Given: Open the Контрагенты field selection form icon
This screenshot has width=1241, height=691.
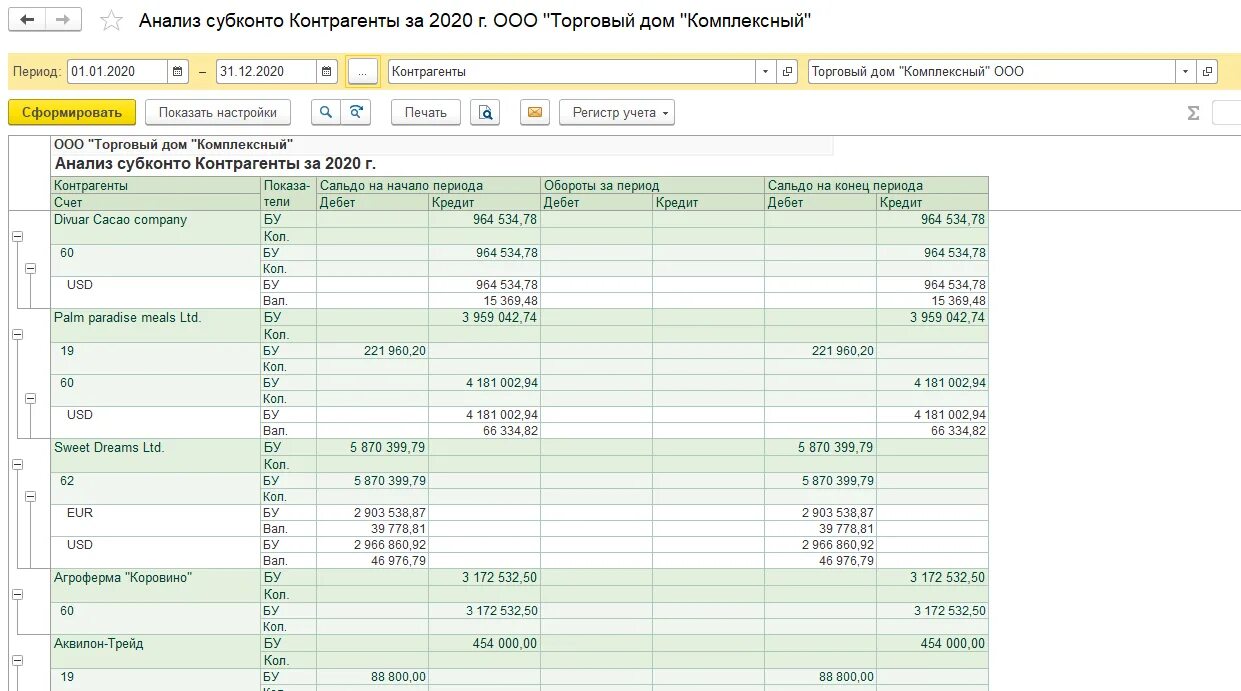Looking at the screenshot, I should [x=787, y=72].
